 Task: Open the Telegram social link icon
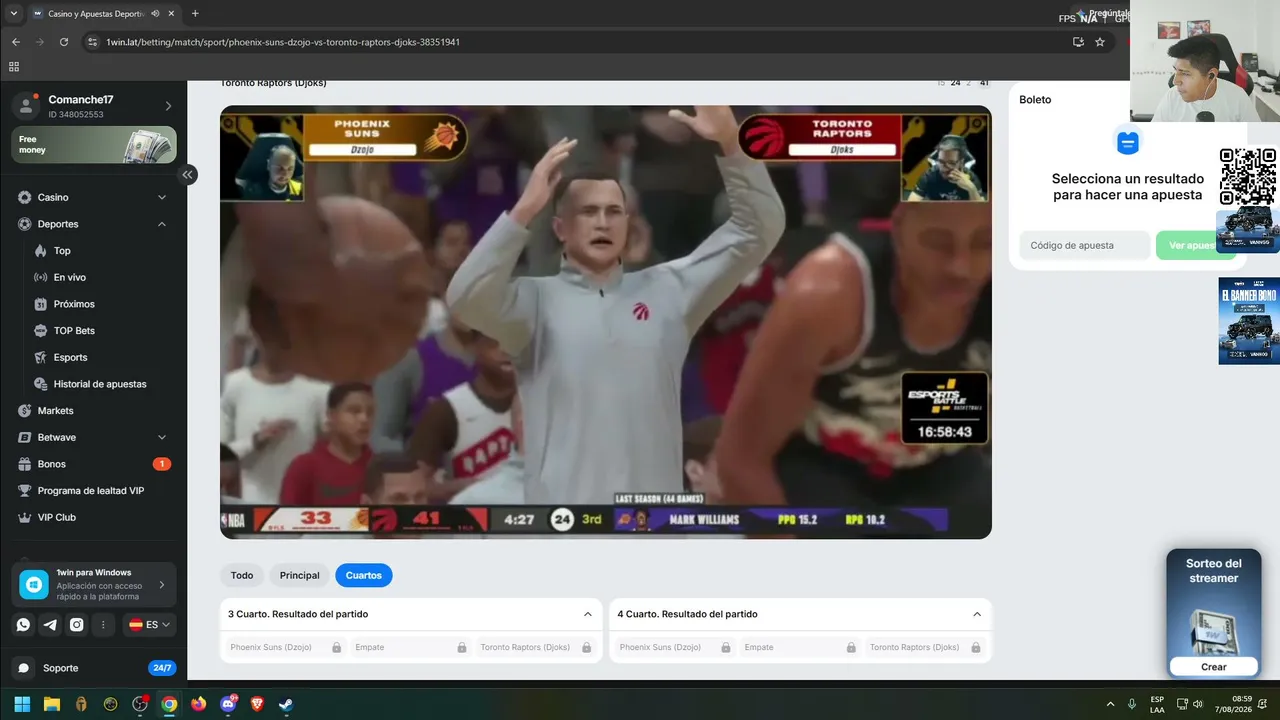(x=50, y=625)
